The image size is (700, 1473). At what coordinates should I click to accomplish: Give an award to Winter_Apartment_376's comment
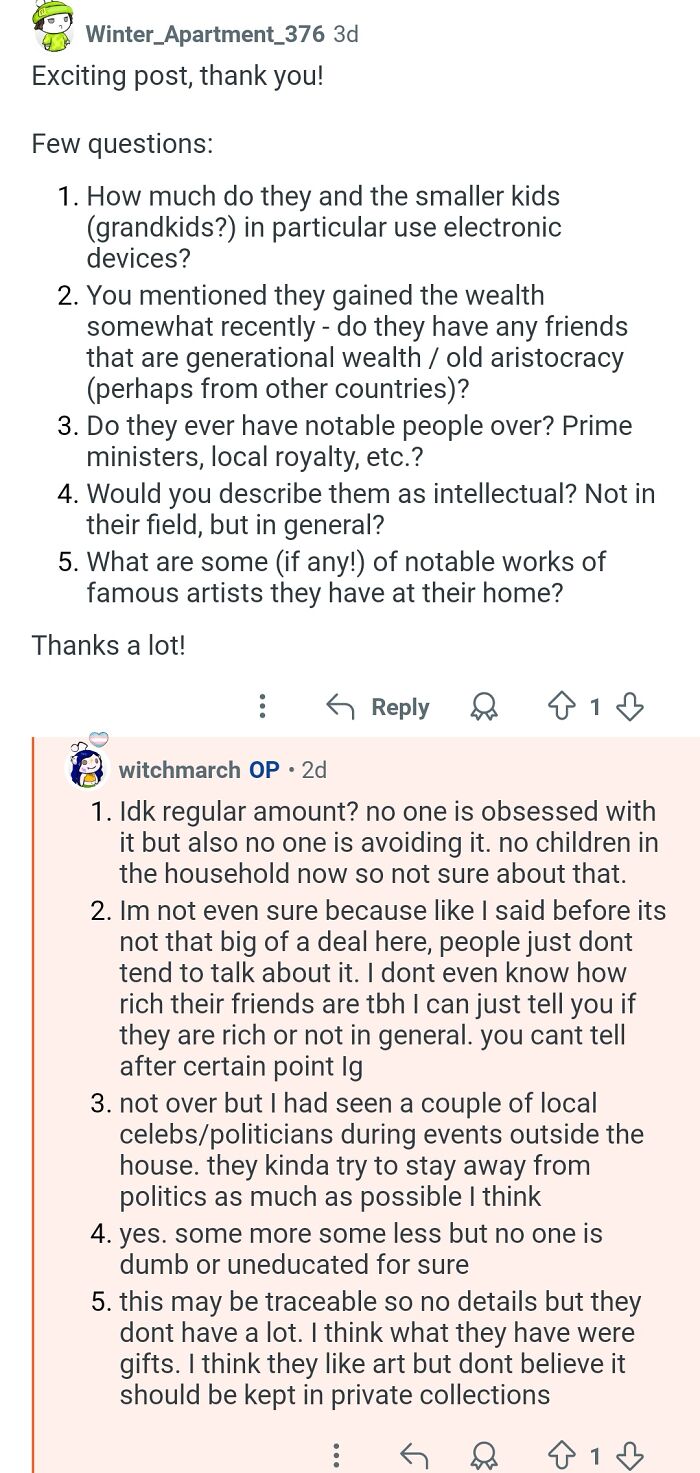pos(484,707)
